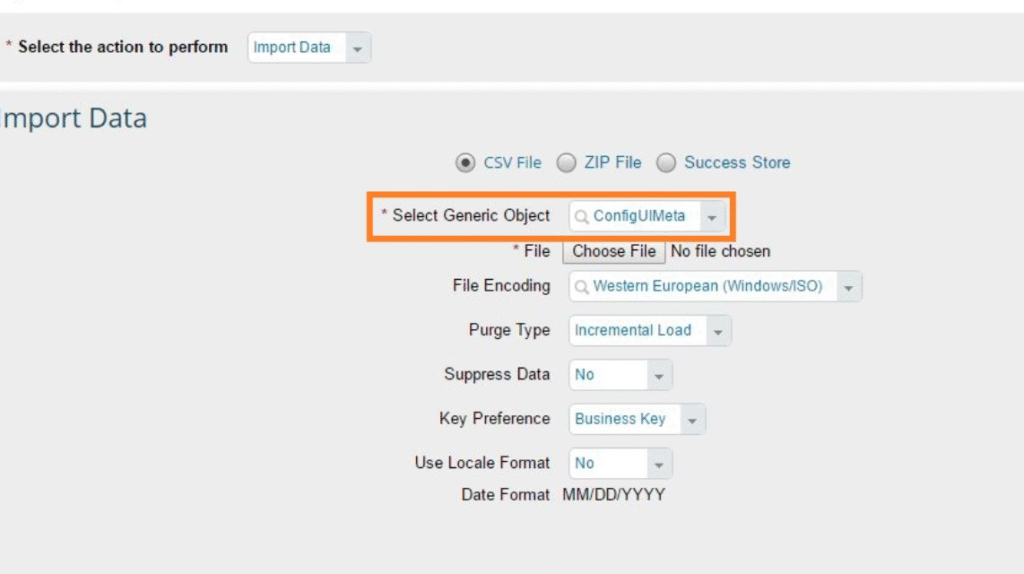
Task: Click the search icon in File Encoding field
Action: coord(581,287)
